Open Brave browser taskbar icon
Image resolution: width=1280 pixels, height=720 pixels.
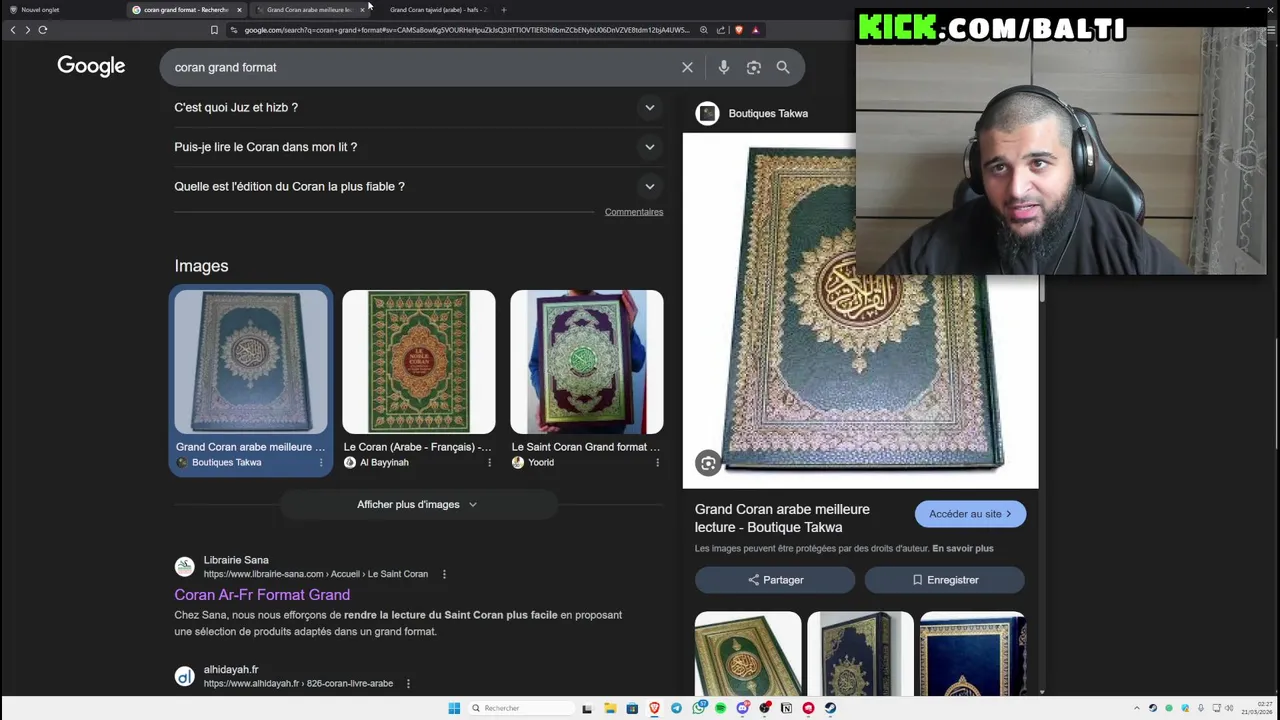coord(654,708)
